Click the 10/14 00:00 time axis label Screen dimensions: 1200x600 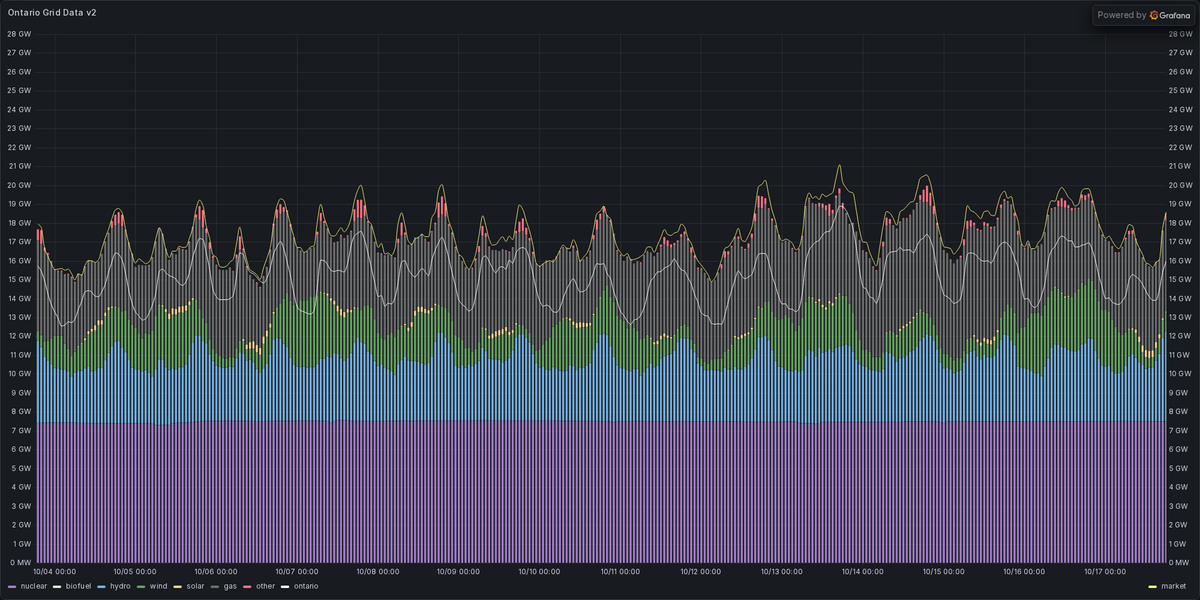coord(864,573)
